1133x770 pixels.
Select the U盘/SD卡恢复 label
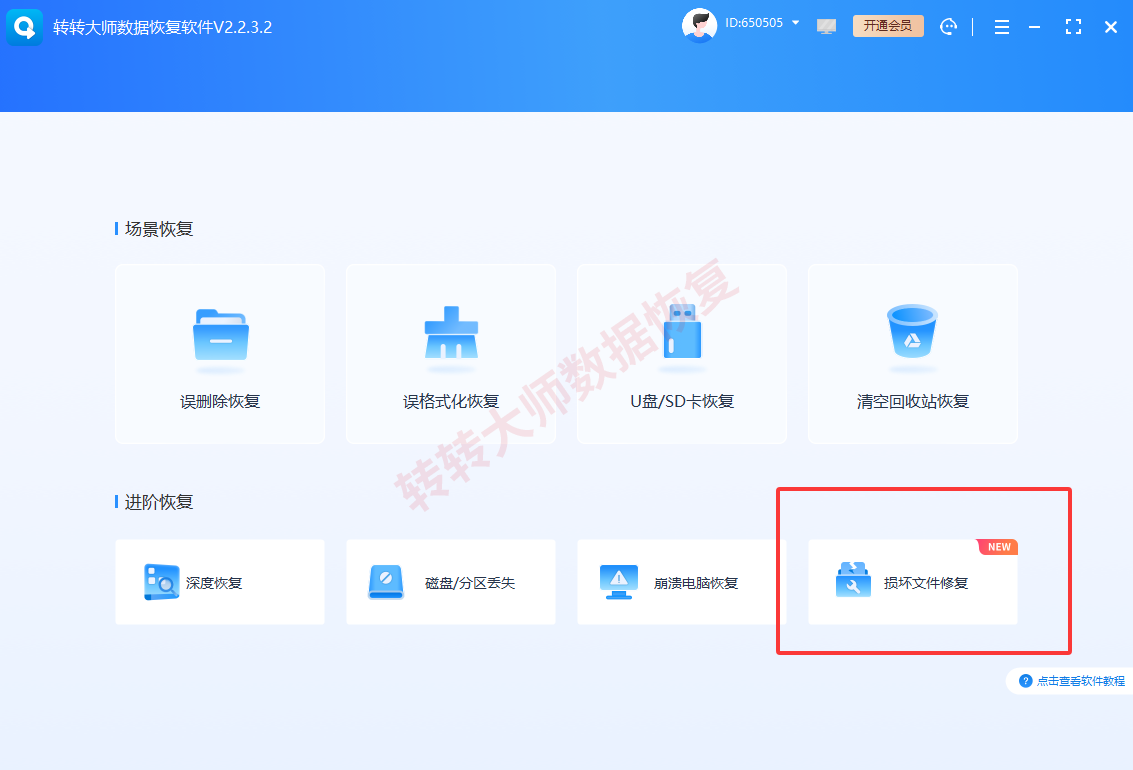(x=682, y=402)
